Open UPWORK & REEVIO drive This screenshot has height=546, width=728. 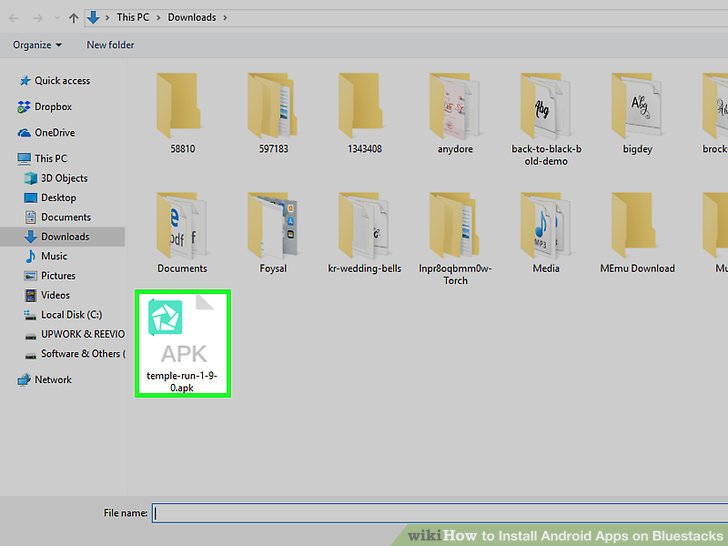point(83,334)
